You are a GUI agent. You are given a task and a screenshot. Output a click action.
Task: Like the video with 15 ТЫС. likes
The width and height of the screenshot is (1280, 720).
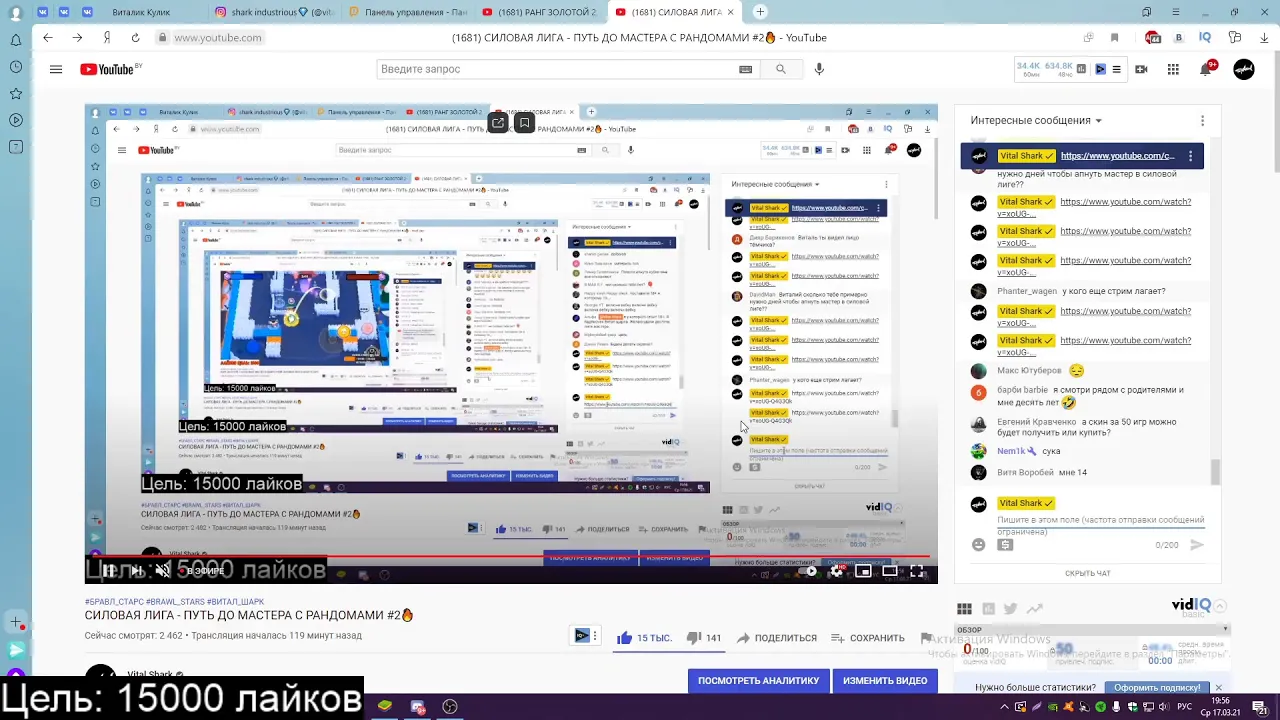[644, 638]
